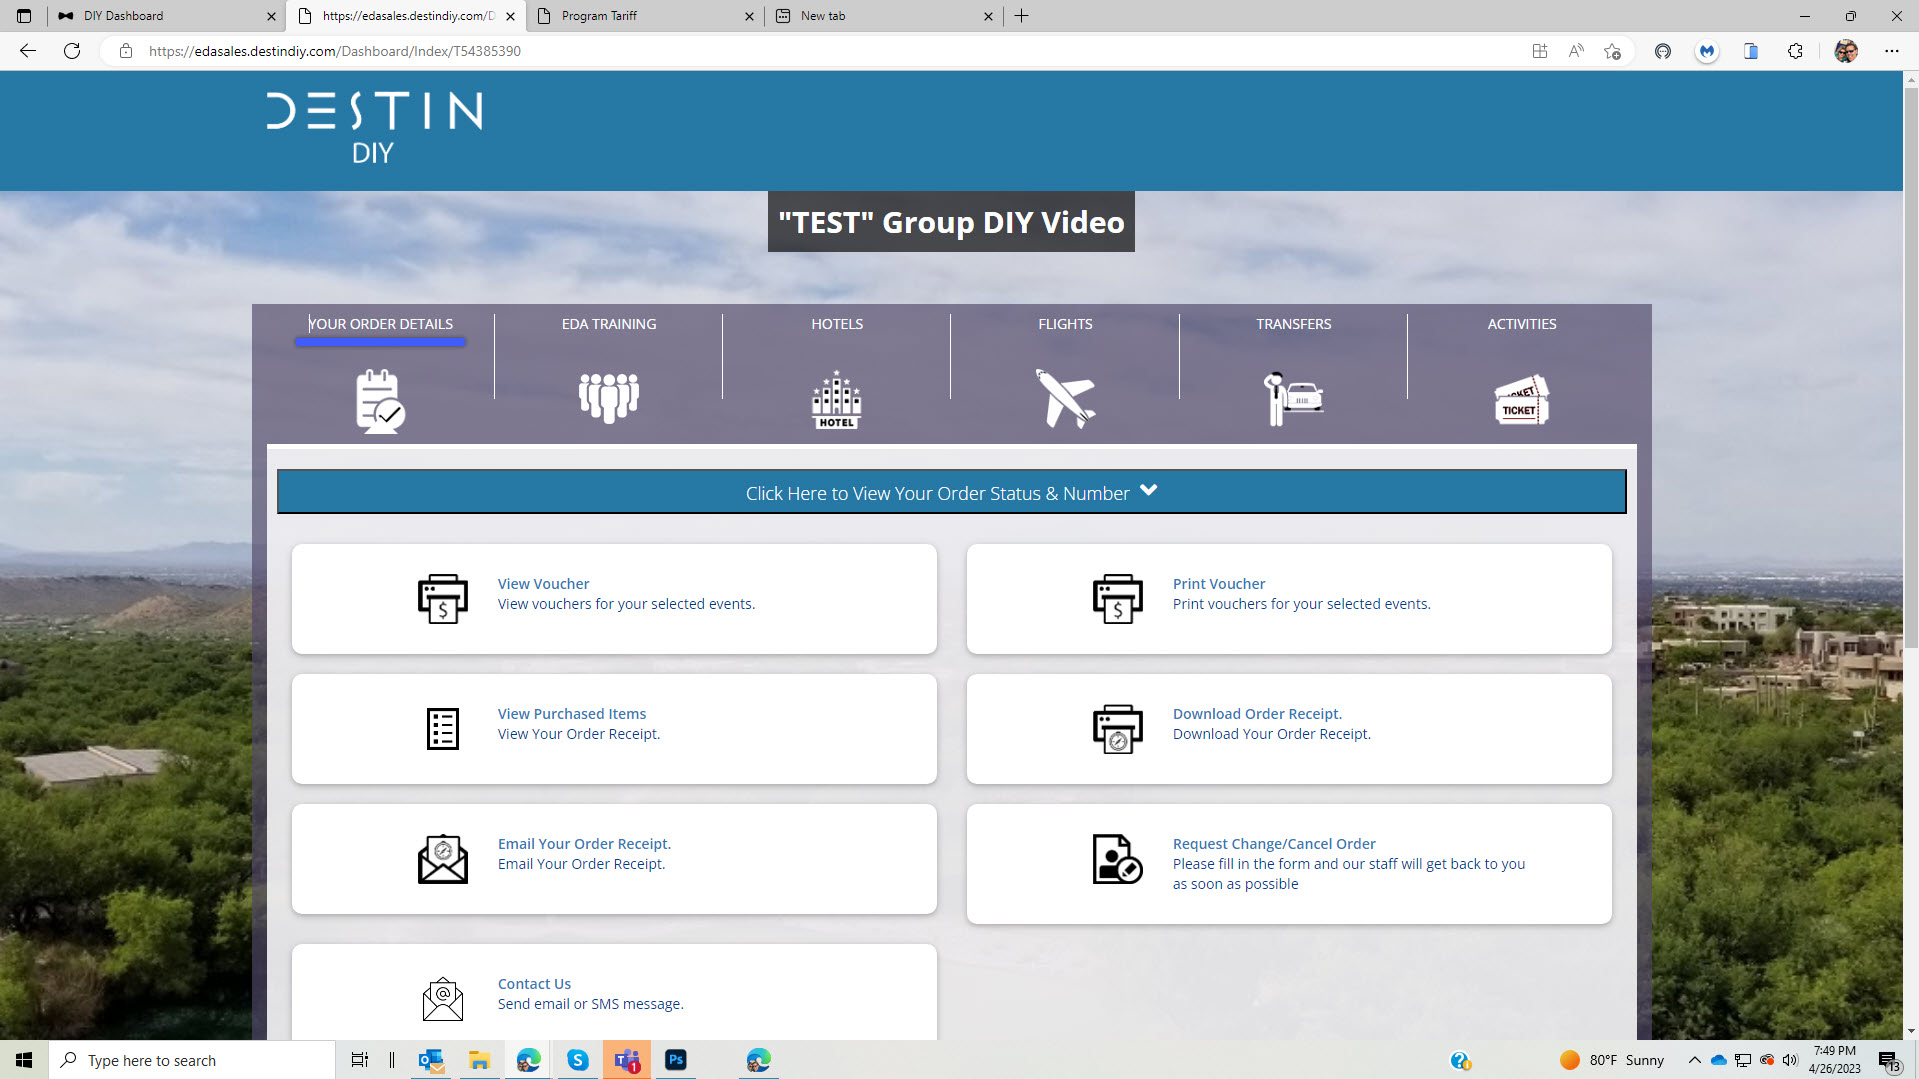Select the Your Order Details tab label
Screen dimensions: 1919x1079
(380, 324)
